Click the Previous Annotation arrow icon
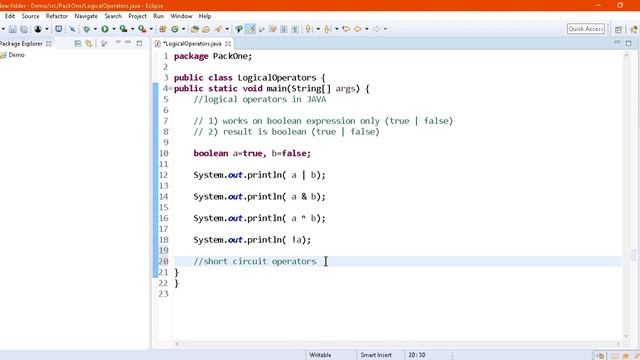640x360 pixels. point(327,29)
